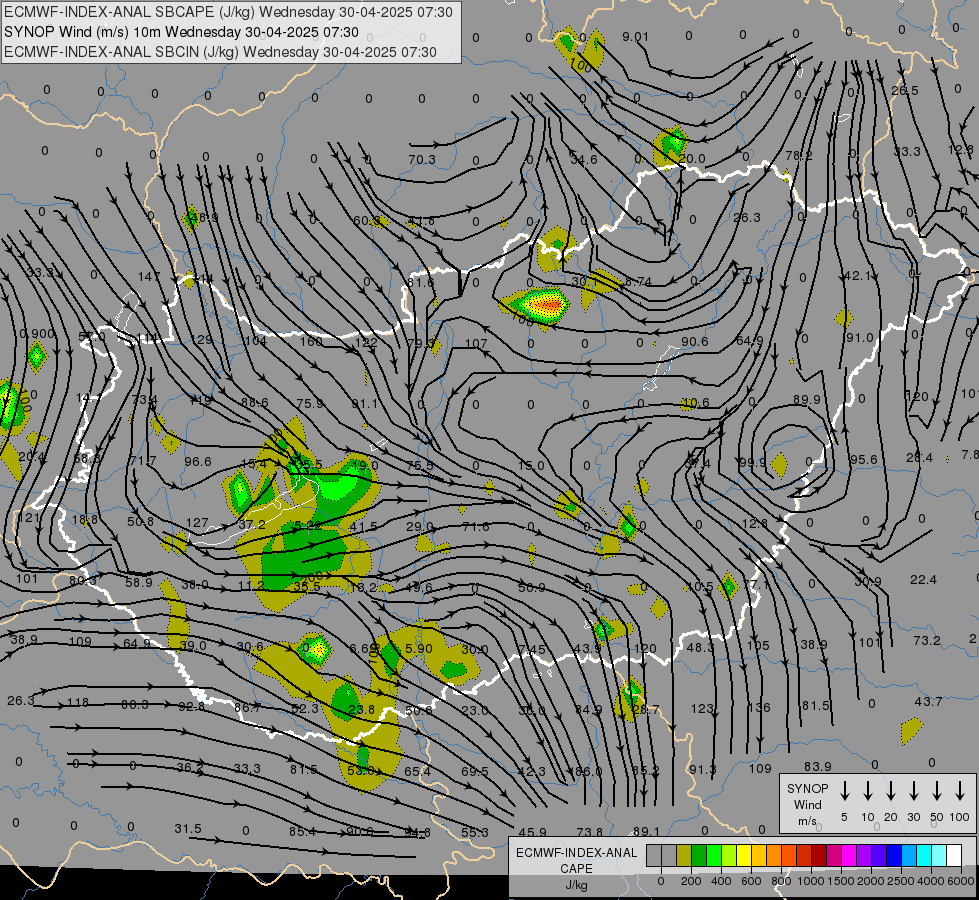Click the 1000 tick label on CAPE scale
Image resolution: width=979 pixels, height=900 pixels.
pyautogui.click(x=810, y=881)
